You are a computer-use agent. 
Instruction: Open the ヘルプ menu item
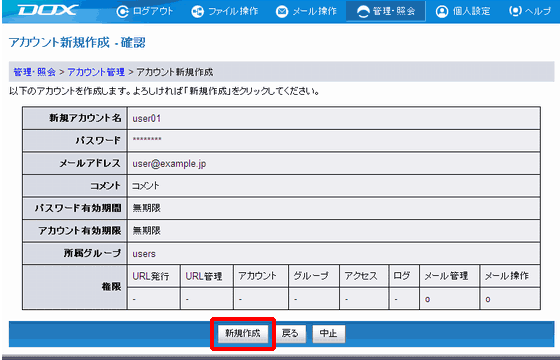(538, 11)
